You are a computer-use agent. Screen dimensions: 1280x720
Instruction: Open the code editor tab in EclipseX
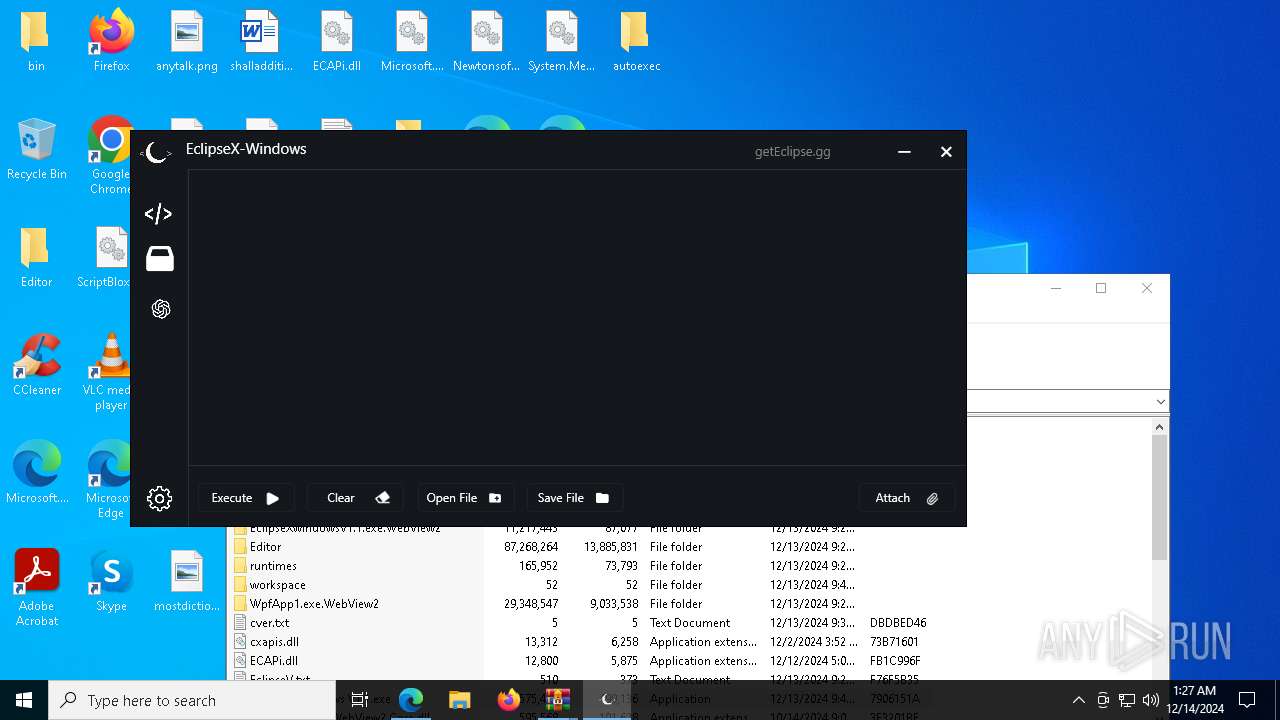click(x=158, y=214)
